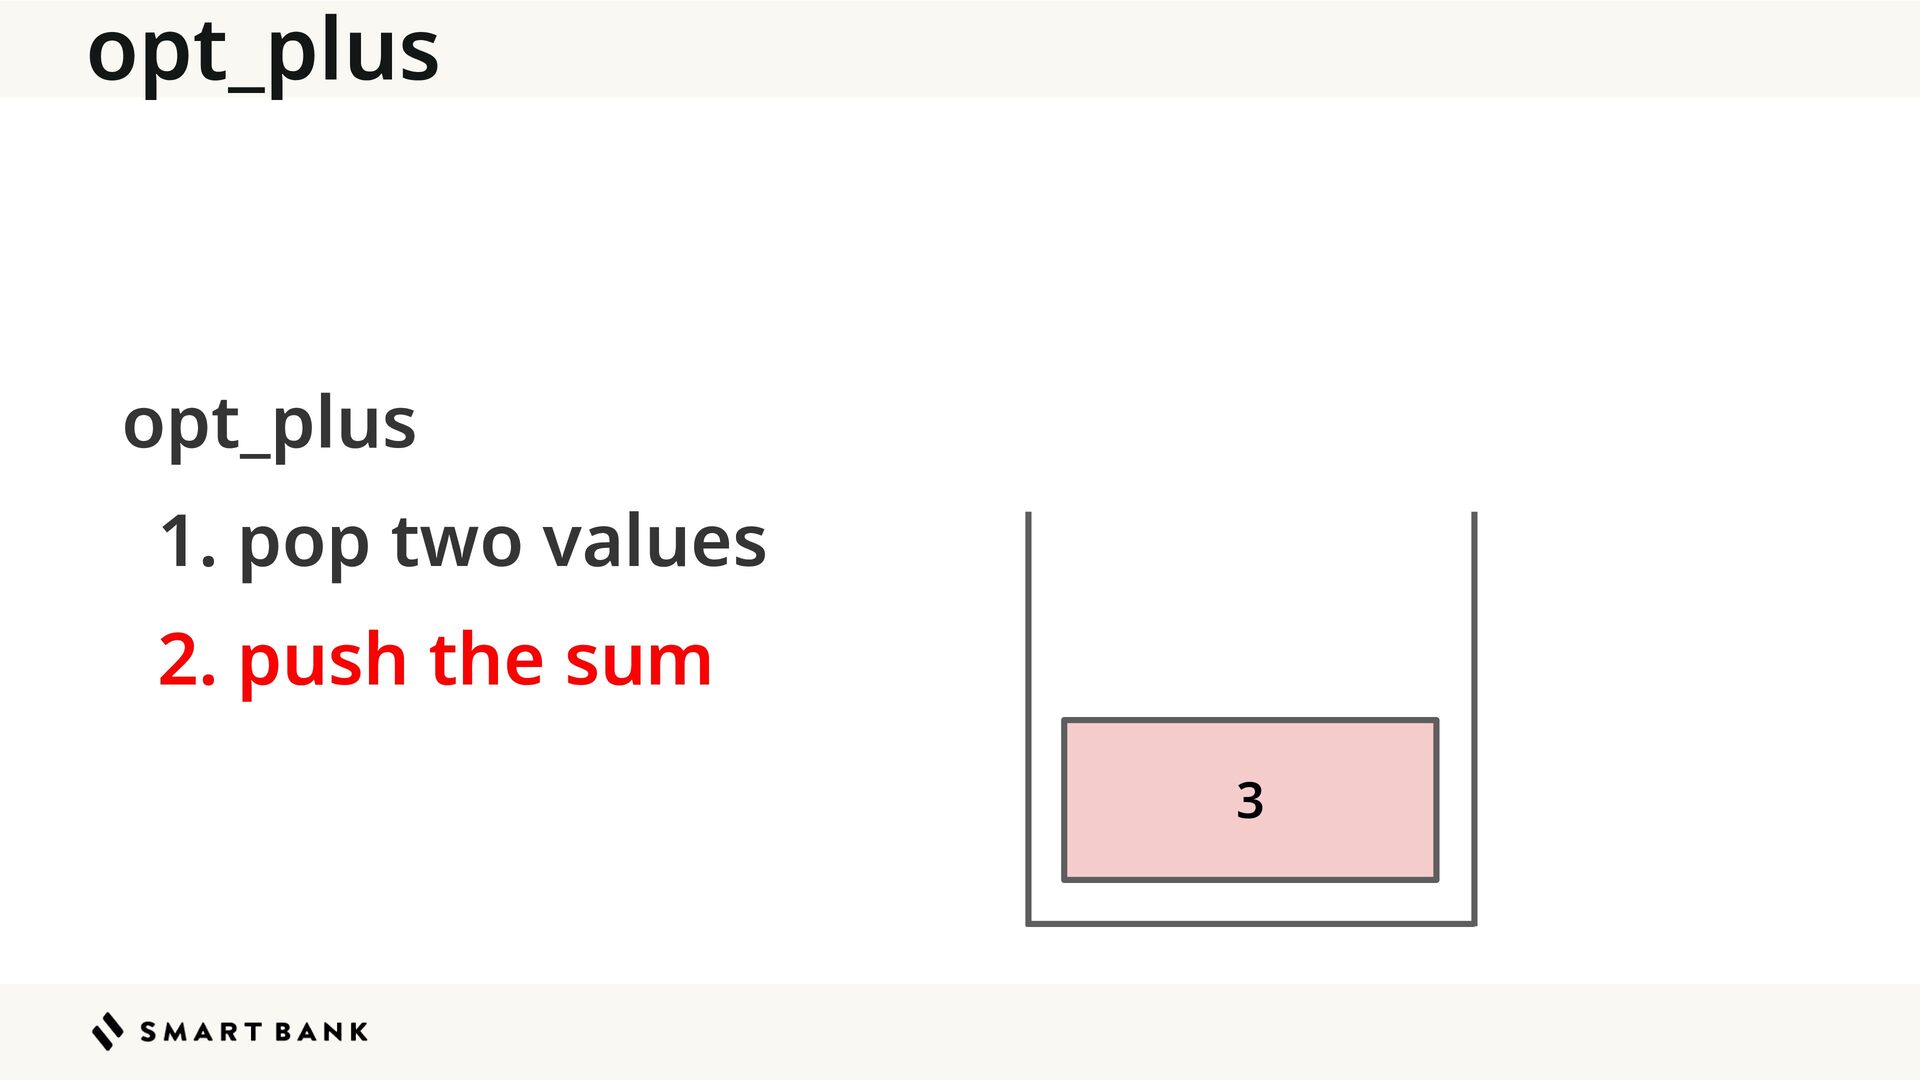This screenshot has height=1080, width=1920.
Task: Click the SmartBank logo icon
Action: point(107,1031)
